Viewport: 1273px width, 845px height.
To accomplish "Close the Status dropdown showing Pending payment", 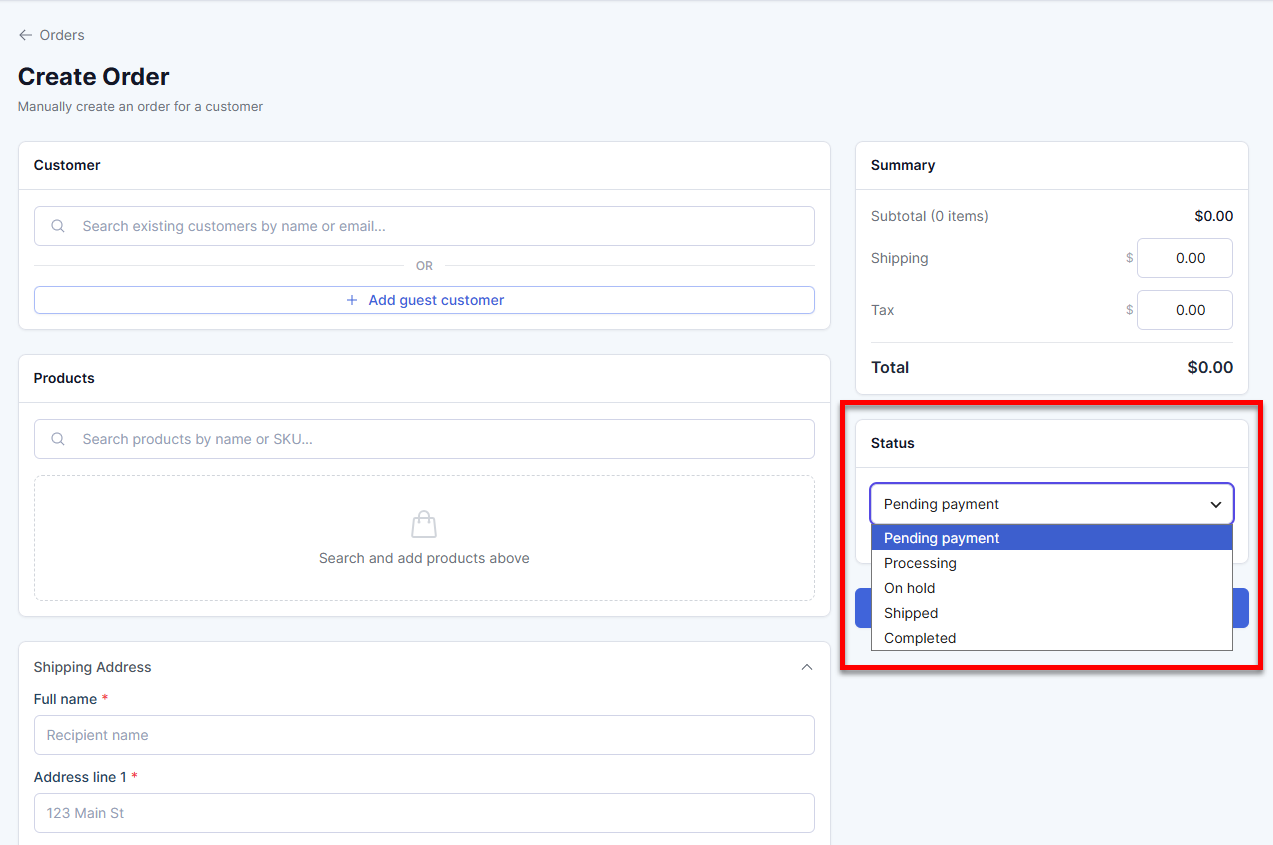I will tap(1052, 504).
